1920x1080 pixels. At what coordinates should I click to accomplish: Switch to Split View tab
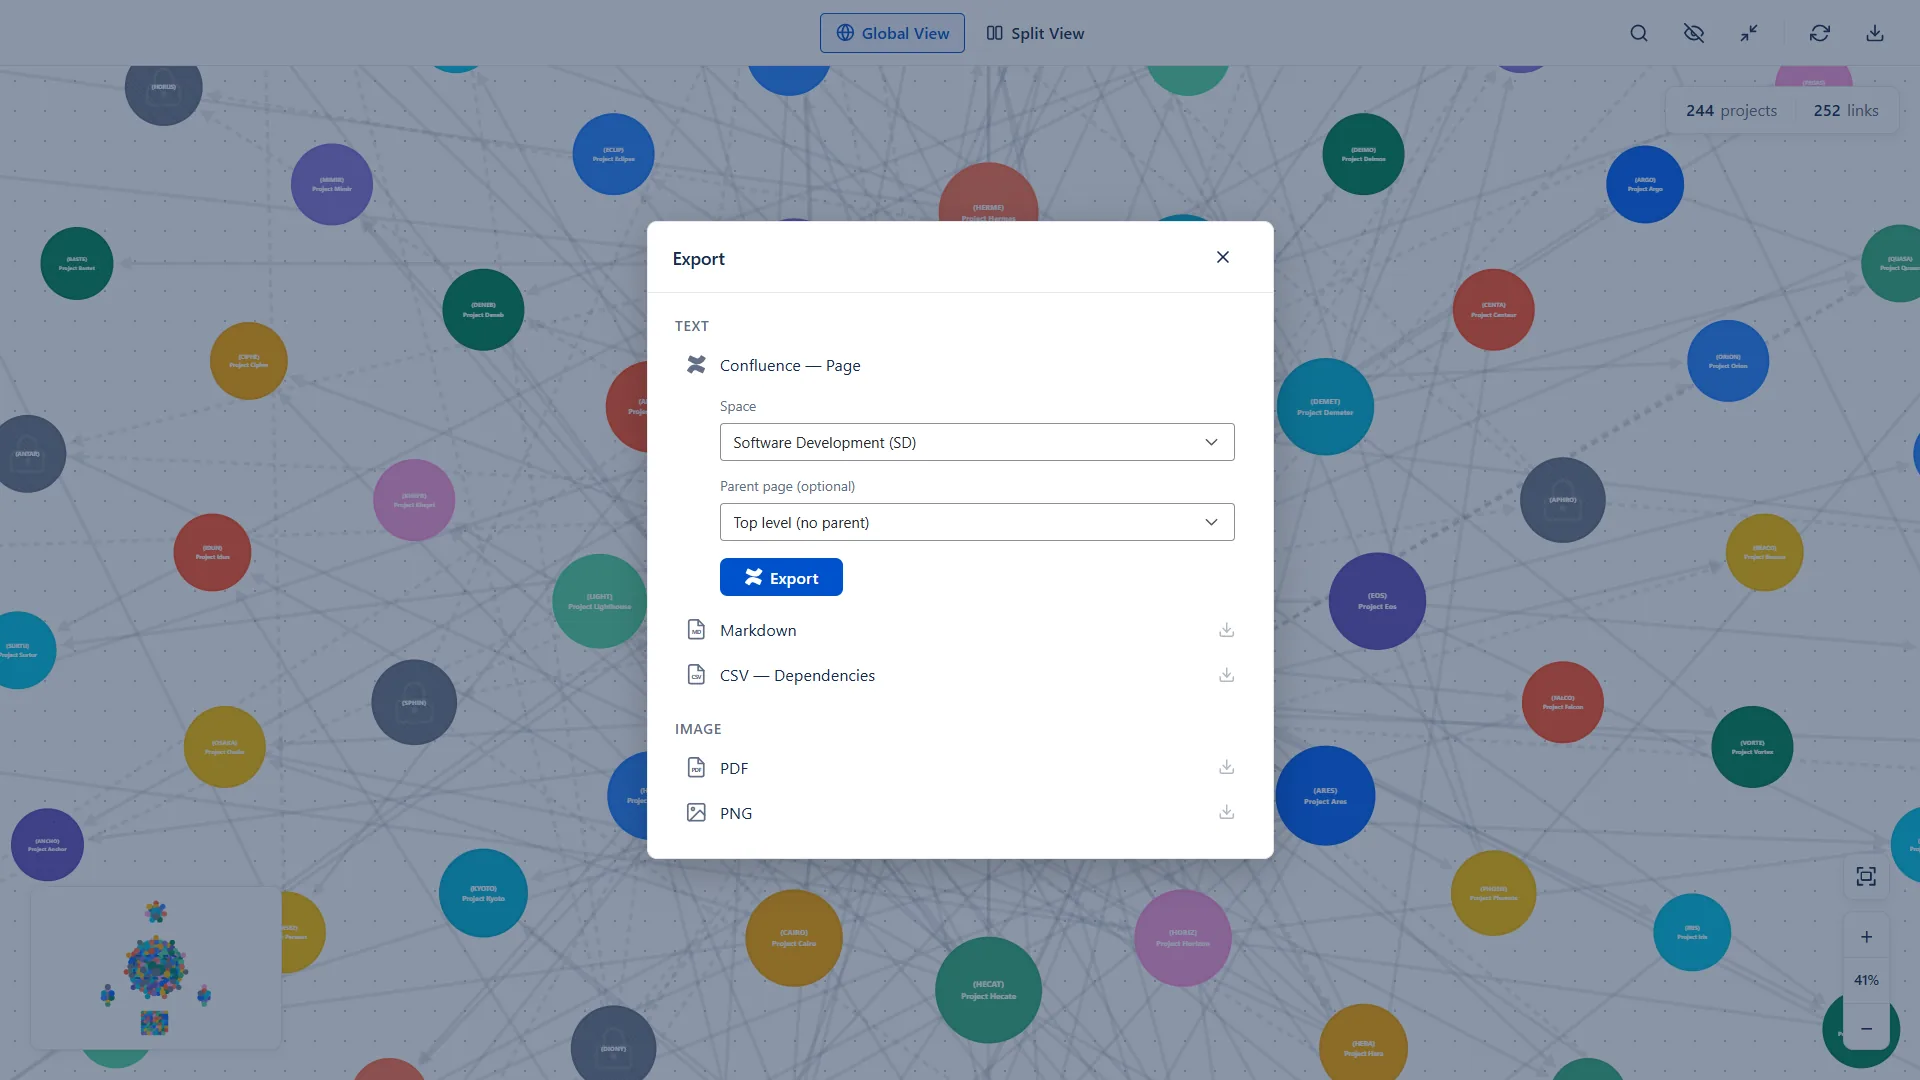click(x=1035, y=33)
